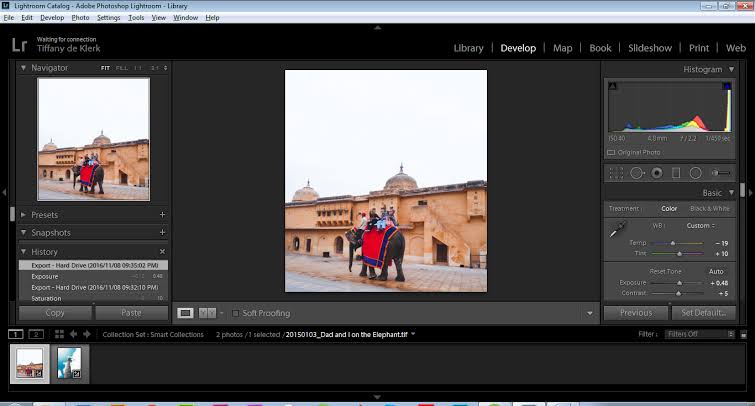
Task: Select the Graduated Filter tool
Action: click(676, 173)
